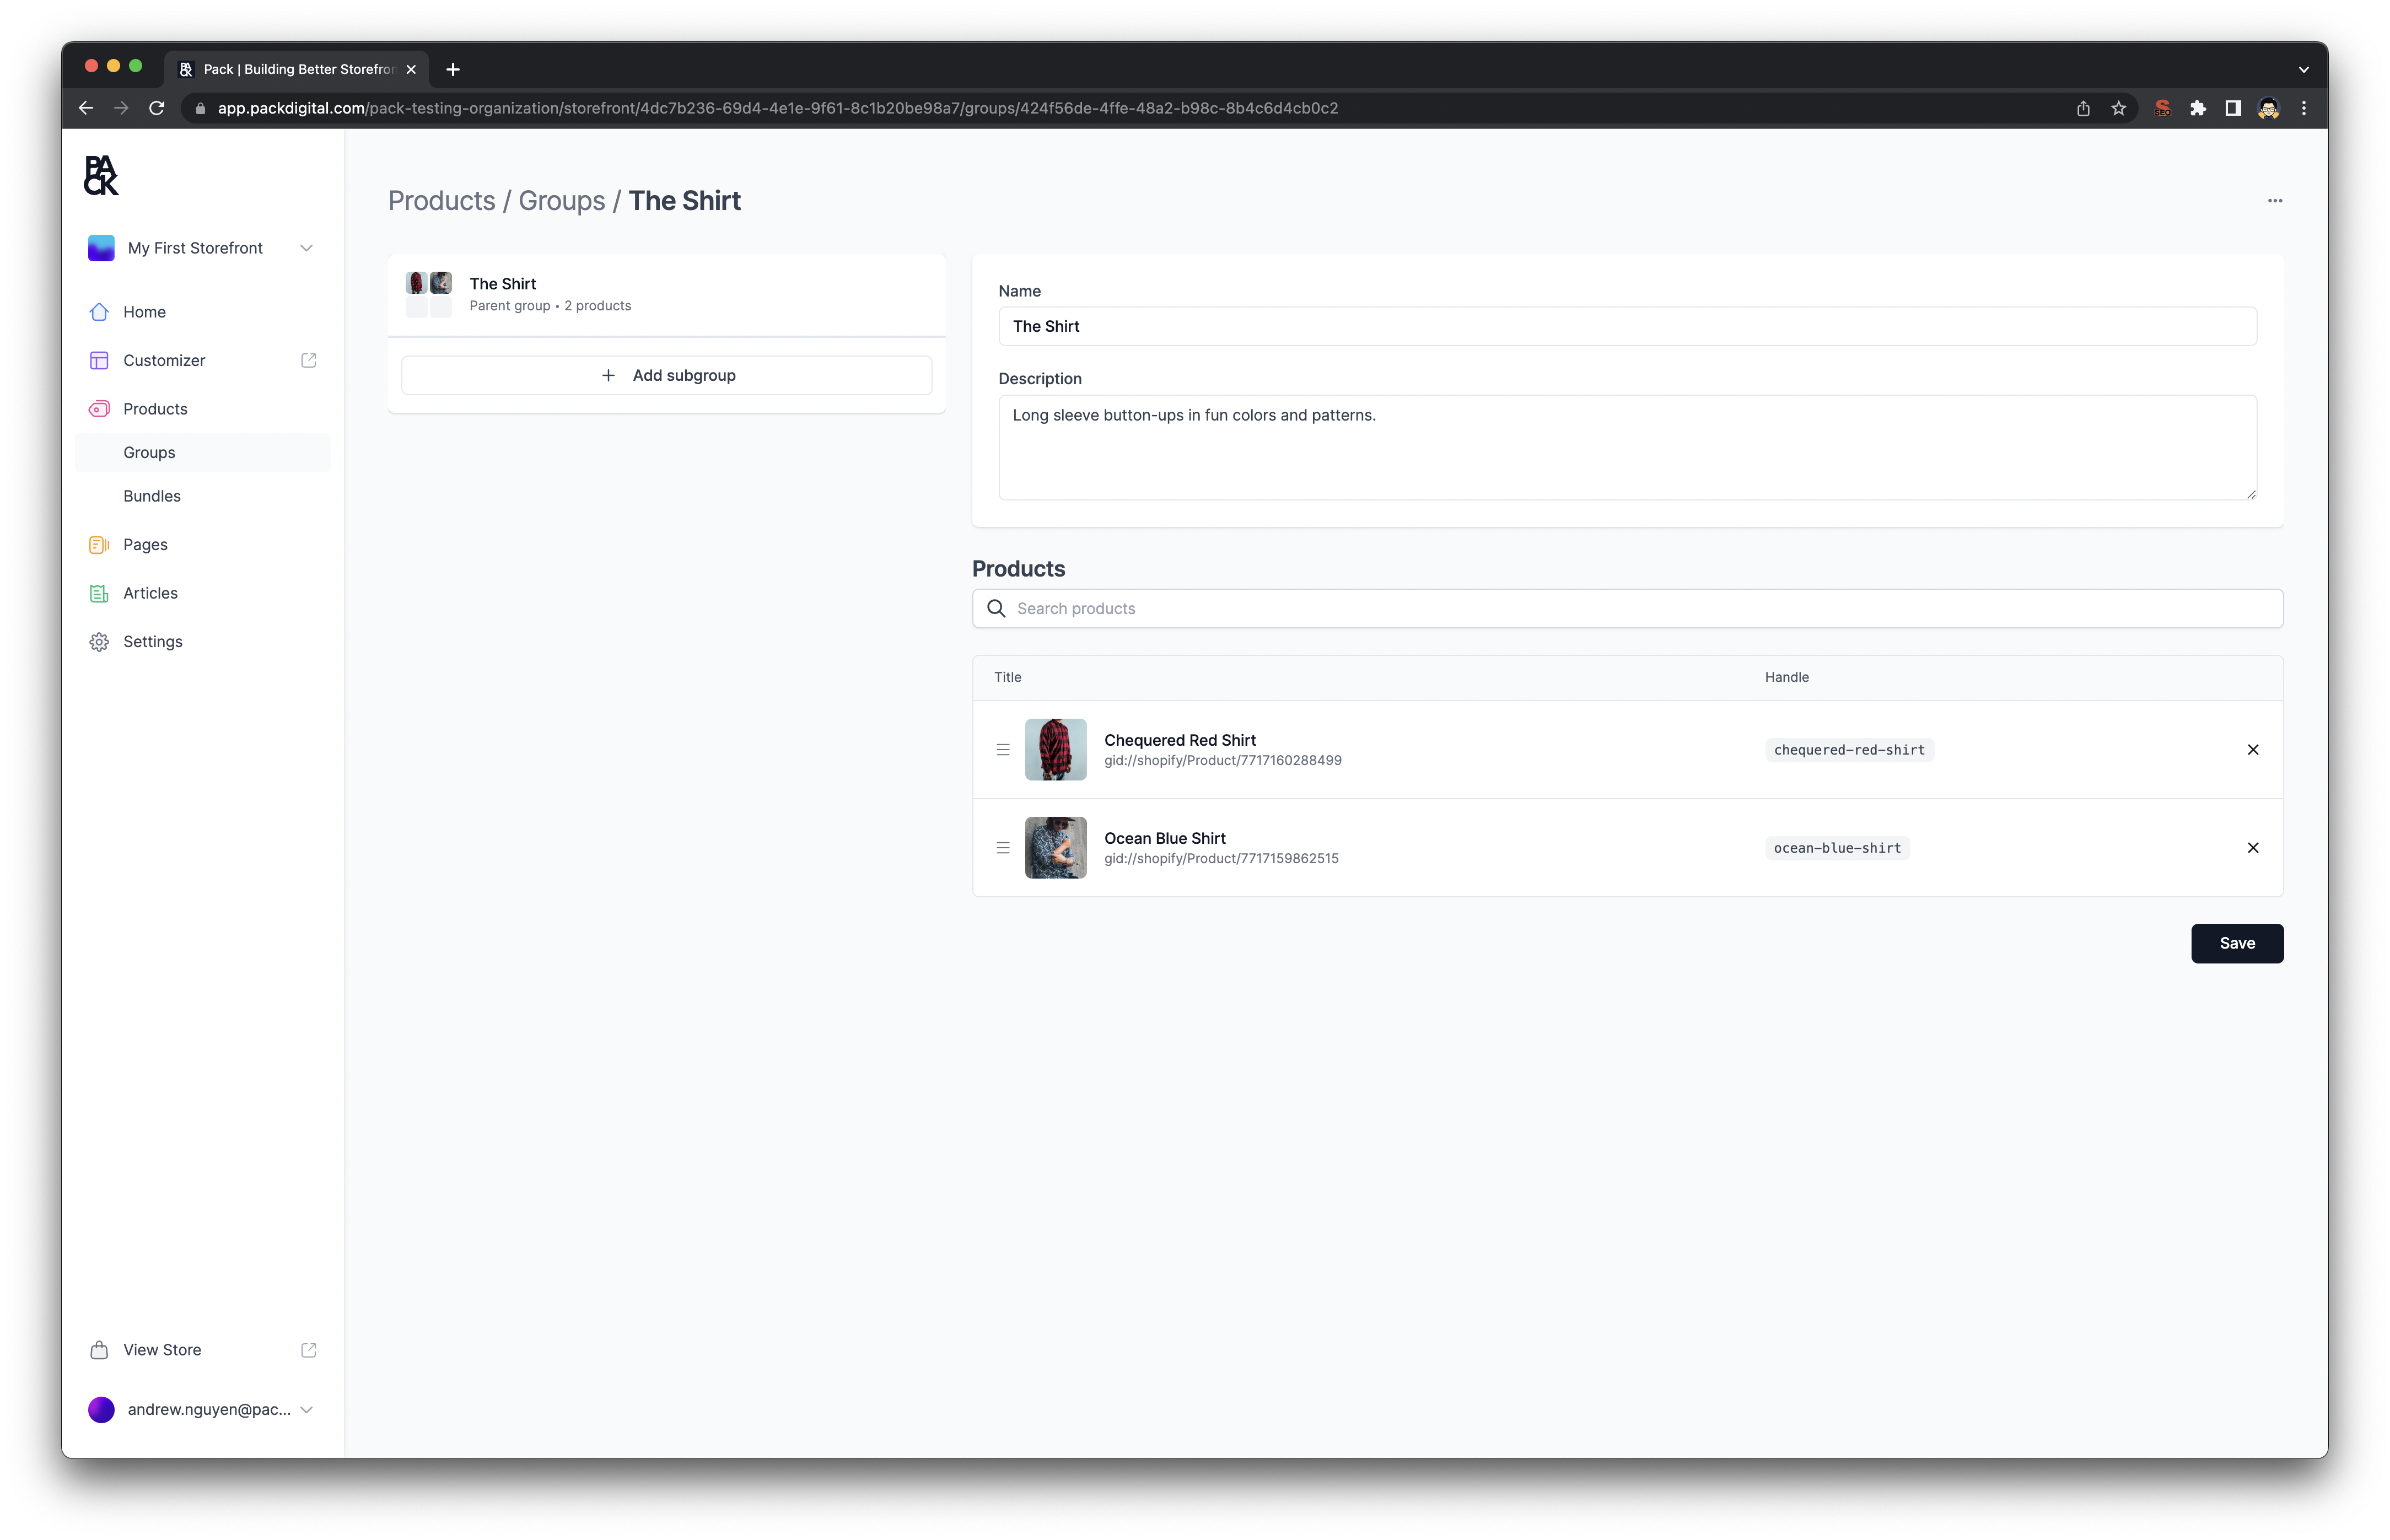Click the Add subgroup button

(666, 376)
